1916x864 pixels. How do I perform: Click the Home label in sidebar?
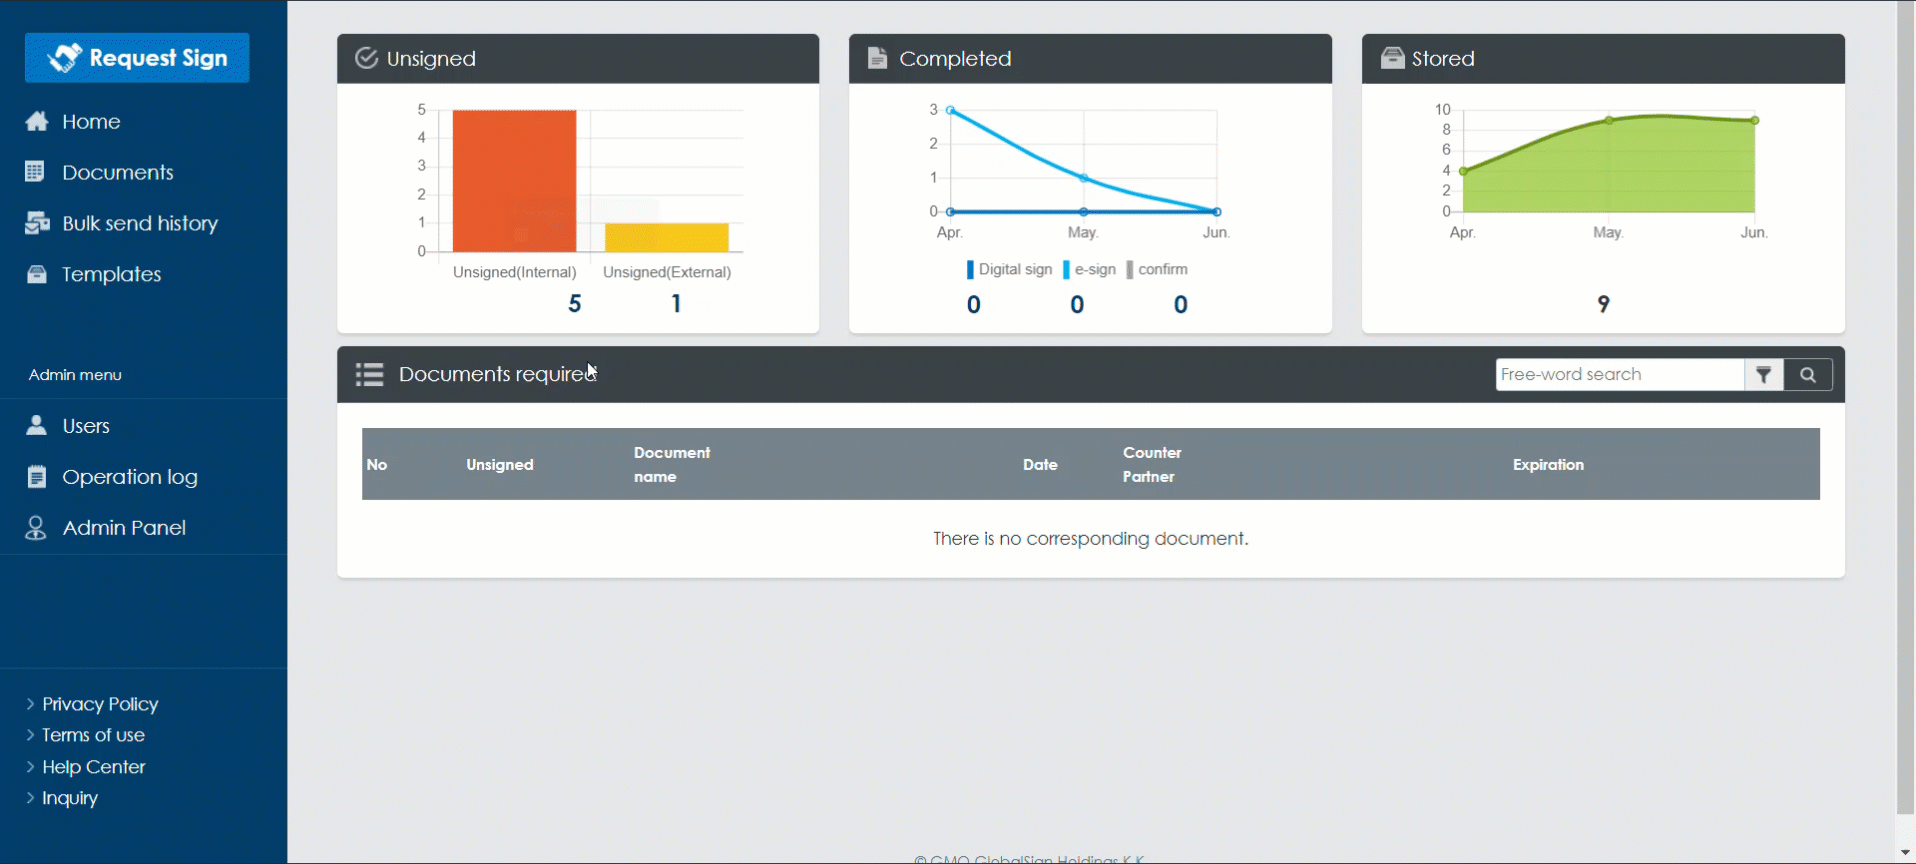[x=91, y=121]
